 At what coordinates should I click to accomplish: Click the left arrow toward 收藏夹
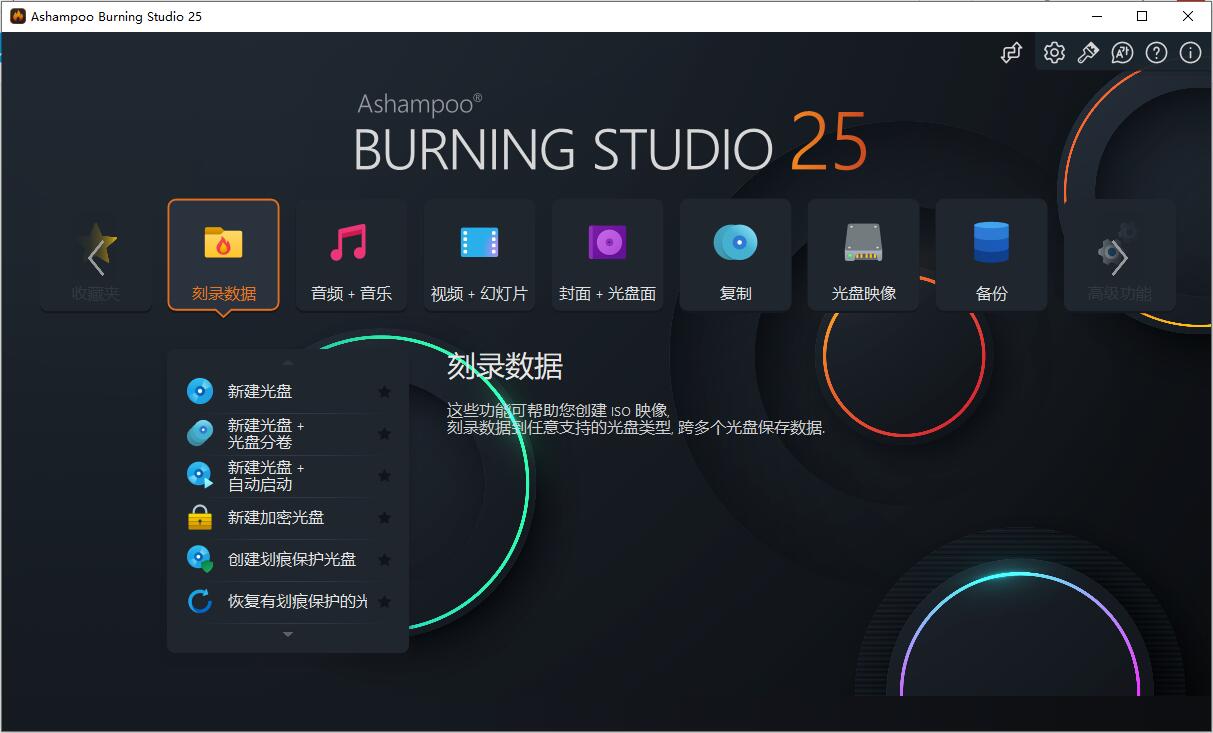[95, 253]
